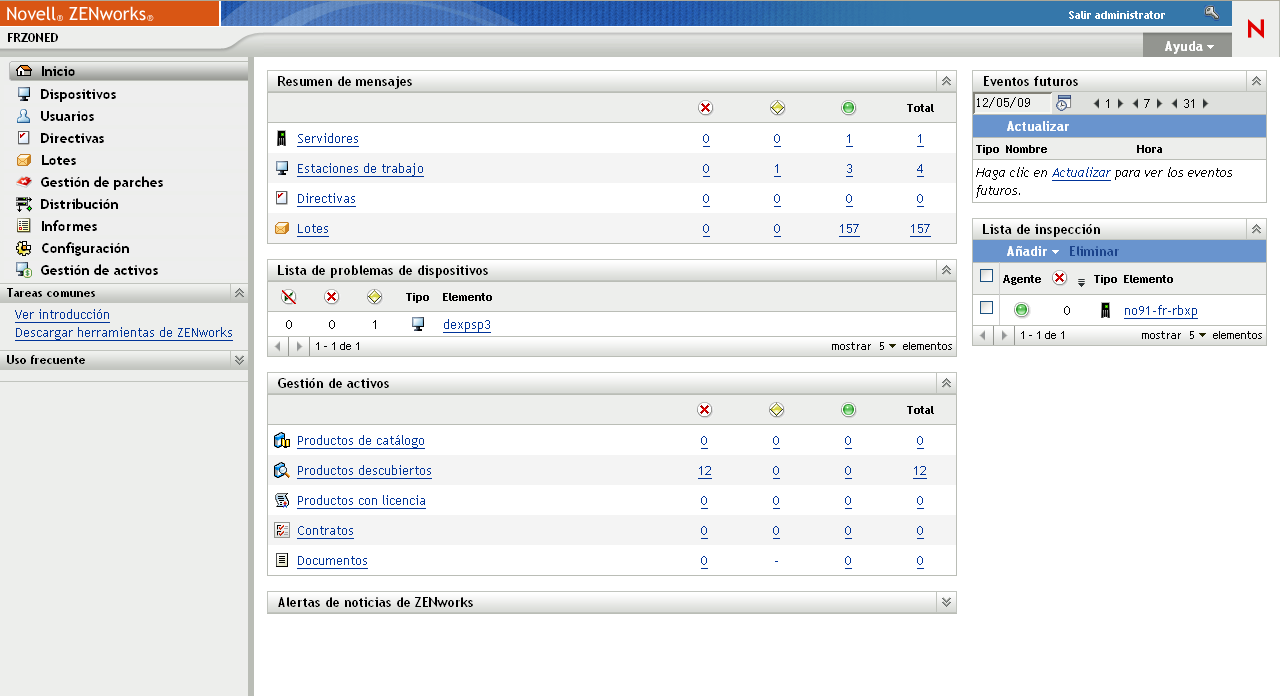Click the Descargar herramientas de ZENworks link
Viewport: 1280px width, 696px height.
[x=123, y=333]
